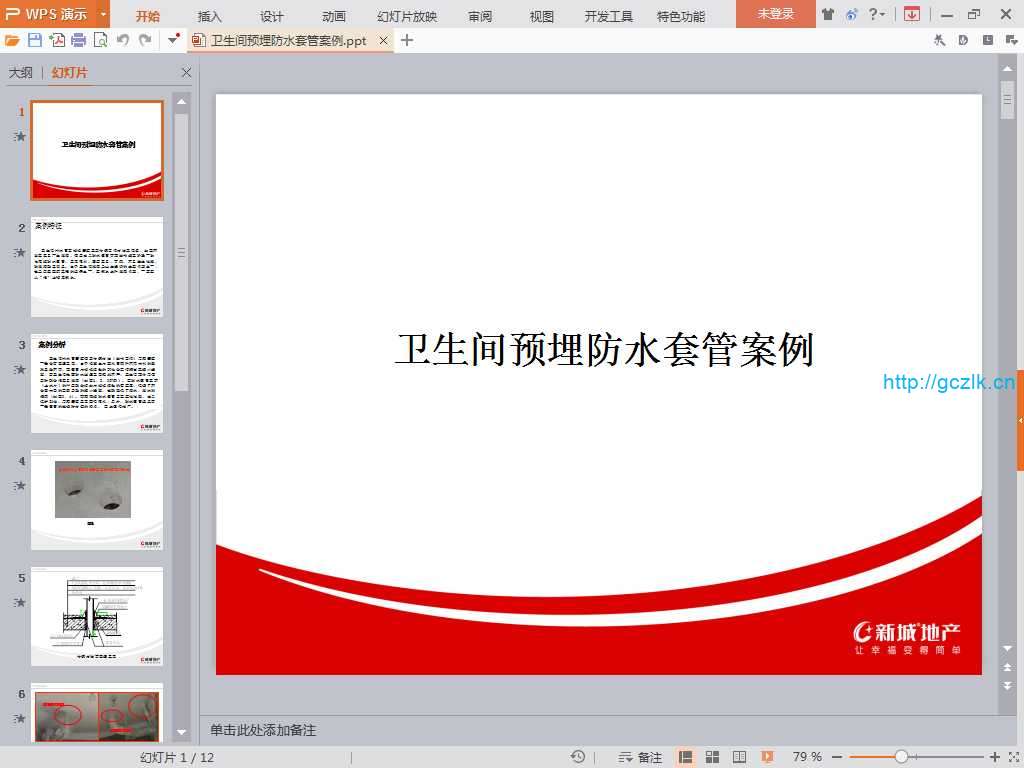Switch to slide sorter view
1024x768 pixels.
[x=713, y=757]
